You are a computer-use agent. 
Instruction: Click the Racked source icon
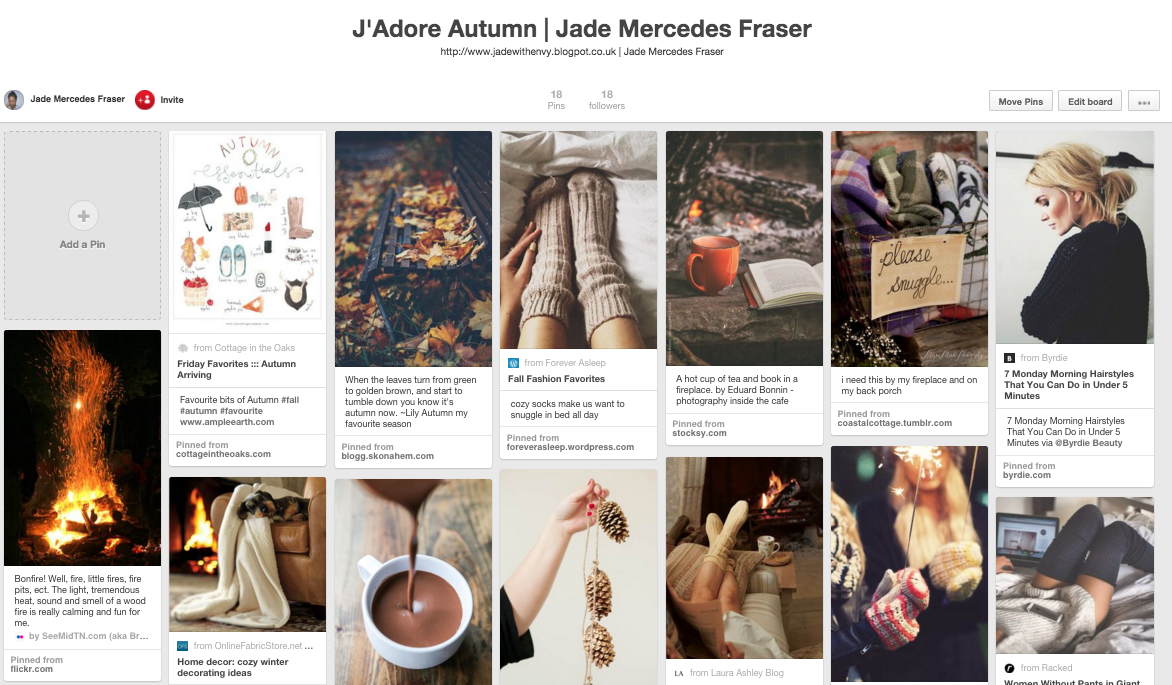[1009, 668]
